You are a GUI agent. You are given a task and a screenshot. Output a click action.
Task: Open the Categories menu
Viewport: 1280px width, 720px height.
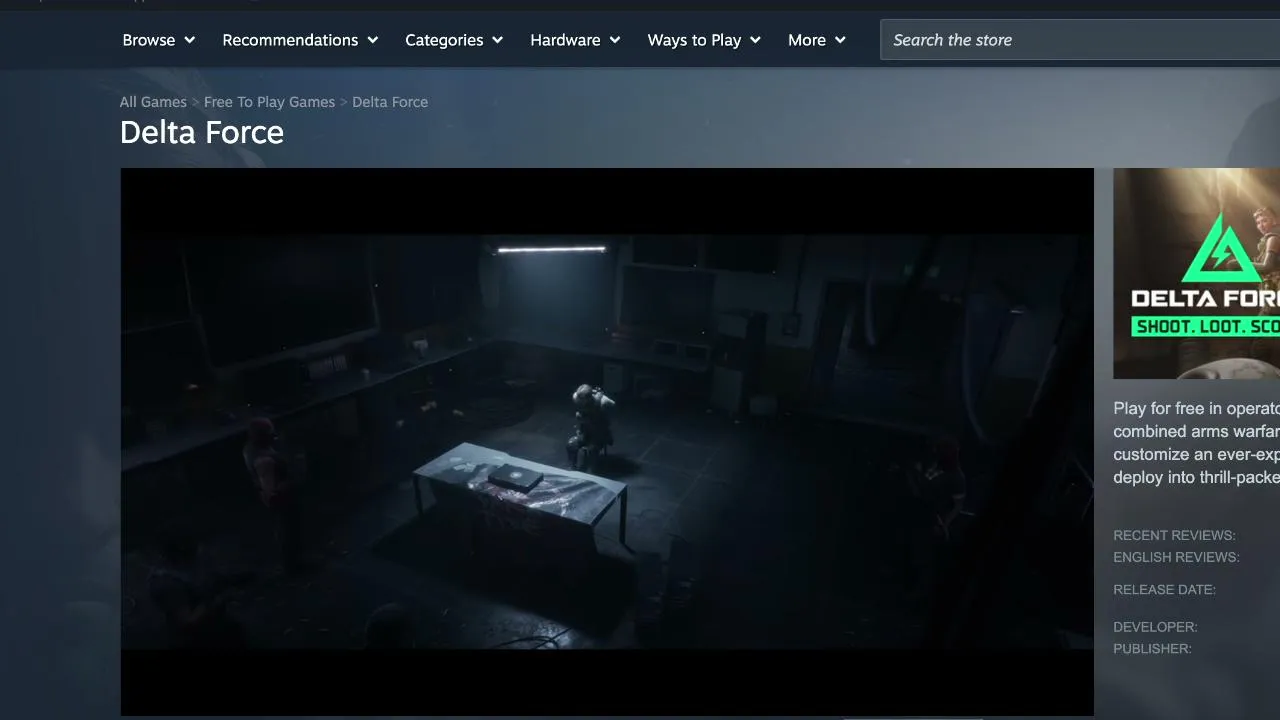pos(453,40)
